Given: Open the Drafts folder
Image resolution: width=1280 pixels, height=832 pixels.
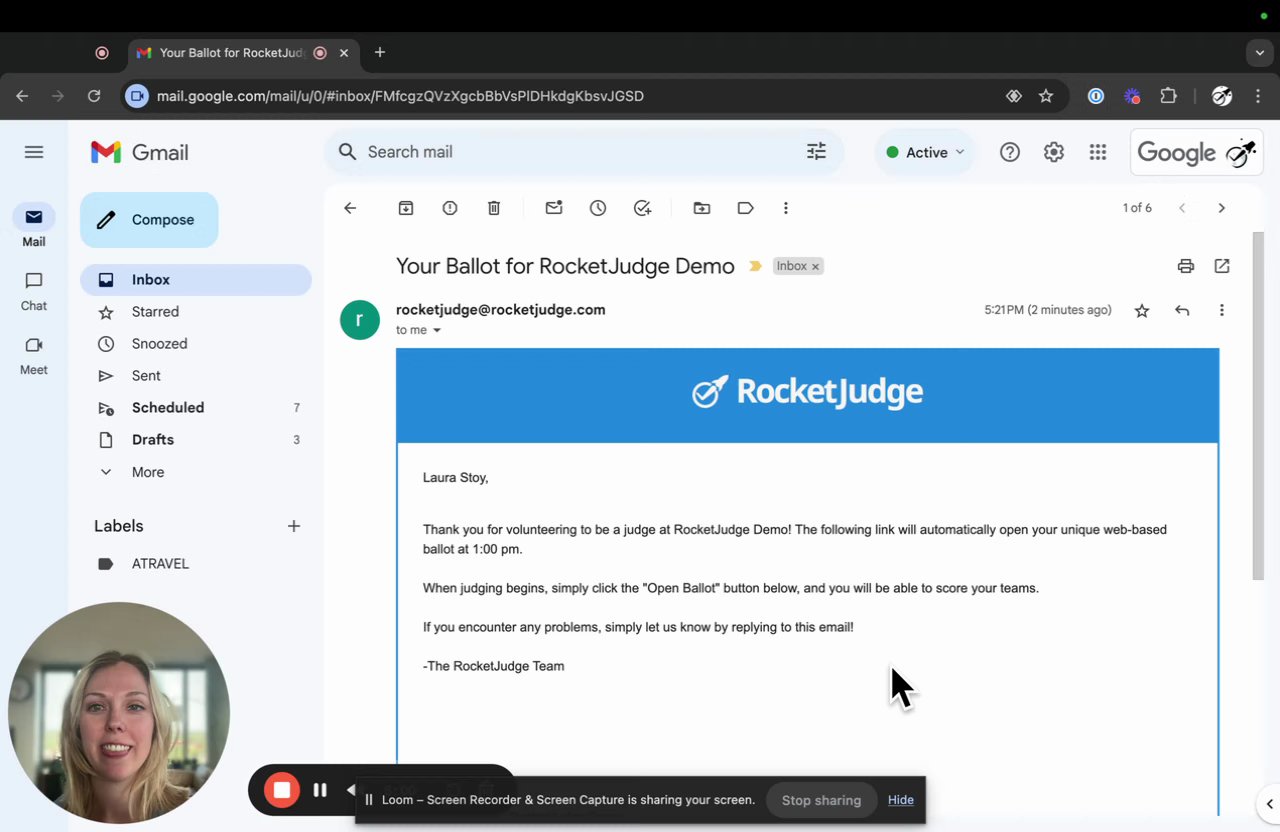Looking at the screenshot, I should pos(196,440).
